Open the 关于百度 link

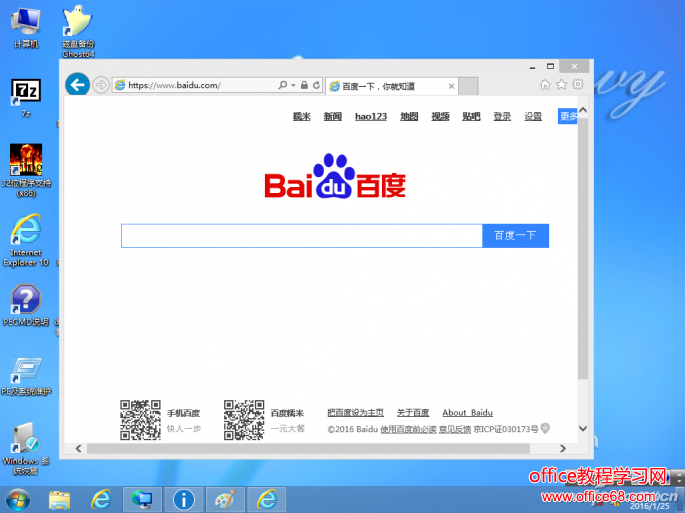coord(413,412)
